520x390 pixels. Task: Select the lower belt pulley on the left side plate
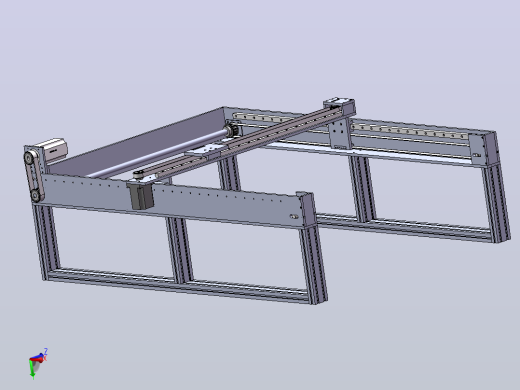tap(36, 195)
